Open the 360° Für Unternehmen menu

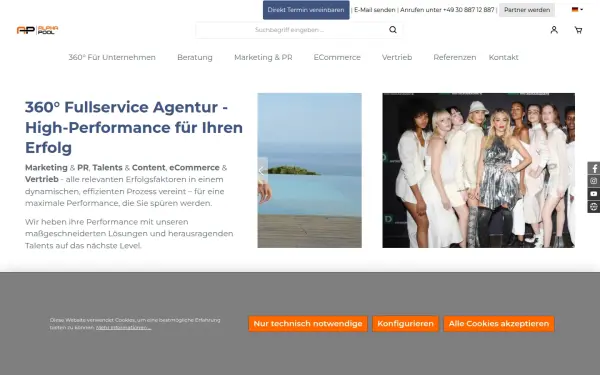click(112, 57)
